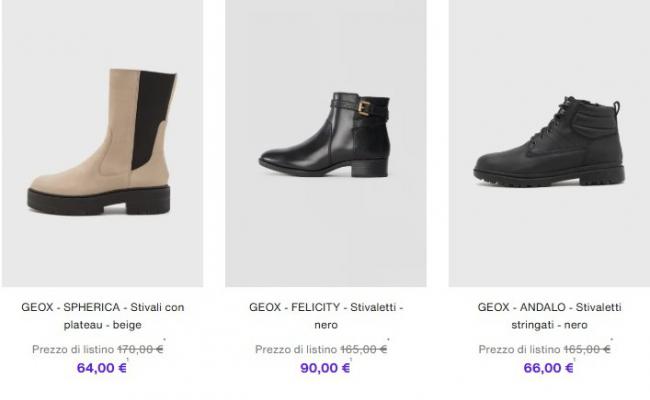The height and width of the screenshot is (400, 650).
Task: Click the crossed-out 165,00 € price under ANDALO
Action: tap(587, 350)
